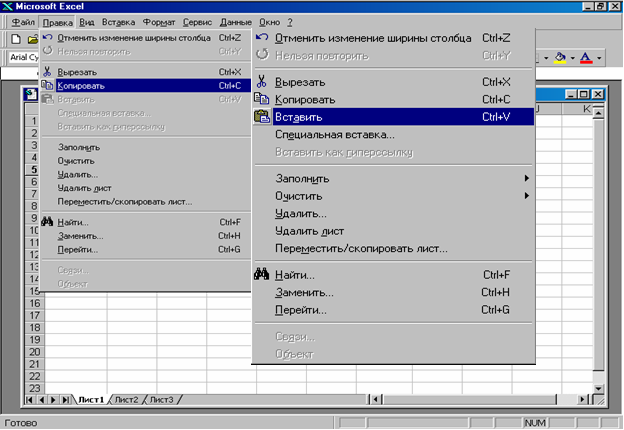
Task: Click the font color A button with red bar
Action: point(586,58)
